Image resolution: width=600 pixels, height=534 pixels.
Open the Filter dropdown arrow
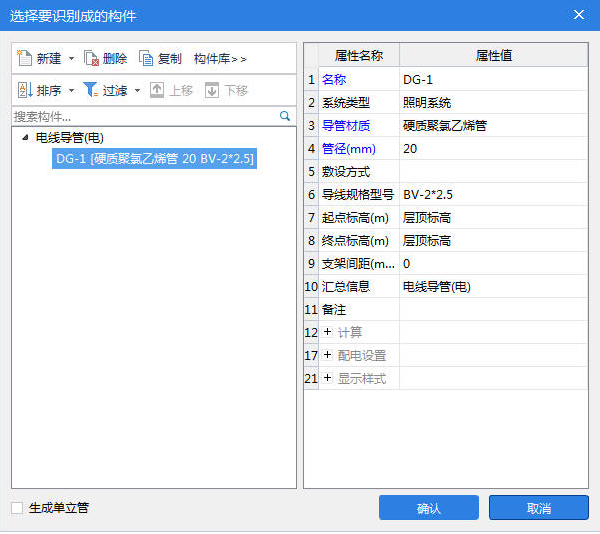(x=137, y=90)
